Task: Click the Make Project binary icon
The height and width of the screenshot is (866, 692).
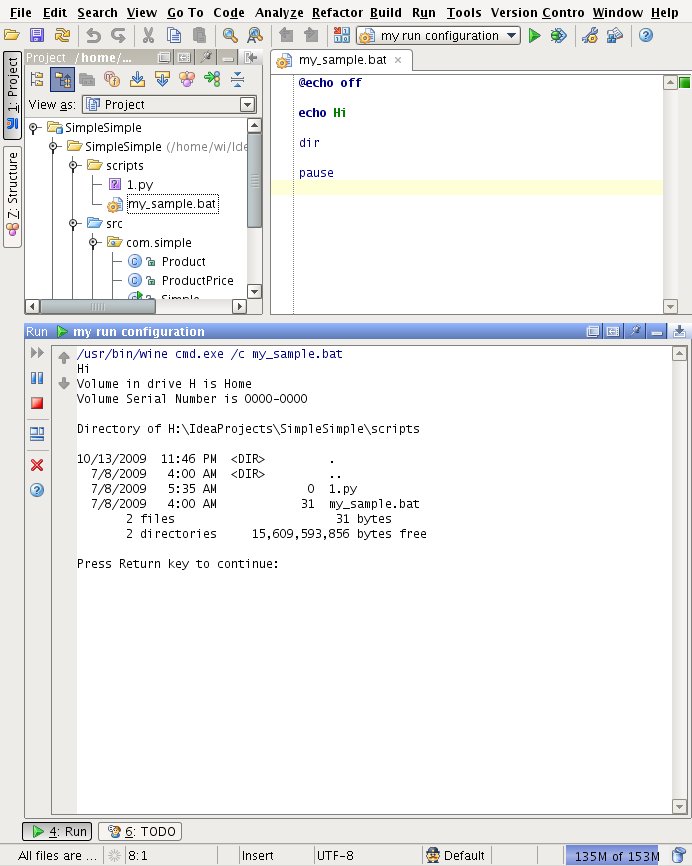Action: click(341, 36)
